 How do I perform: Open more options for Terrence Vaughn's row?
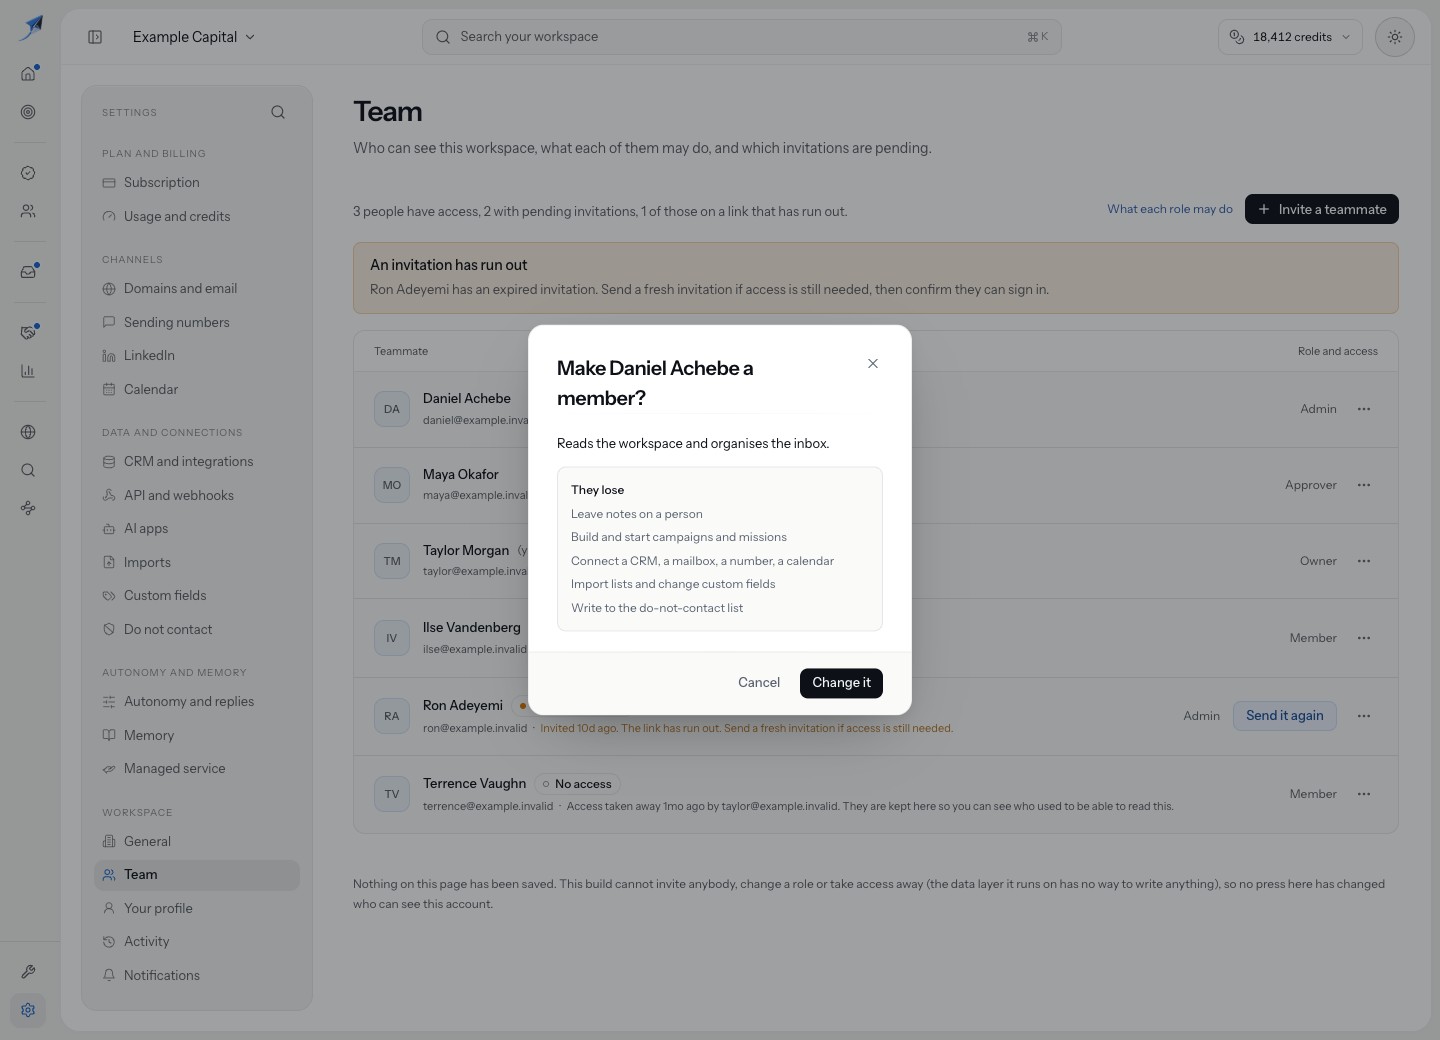pos(1364,794)
